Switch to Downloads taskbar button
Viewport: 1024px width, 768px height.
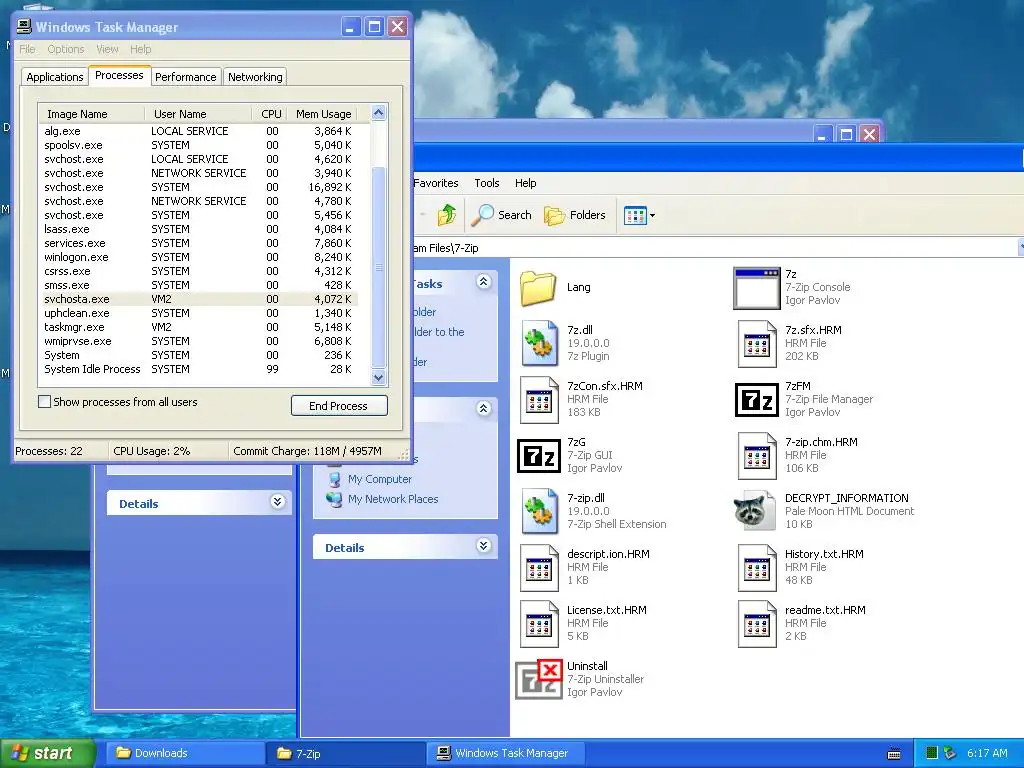(x=185, y=754)
